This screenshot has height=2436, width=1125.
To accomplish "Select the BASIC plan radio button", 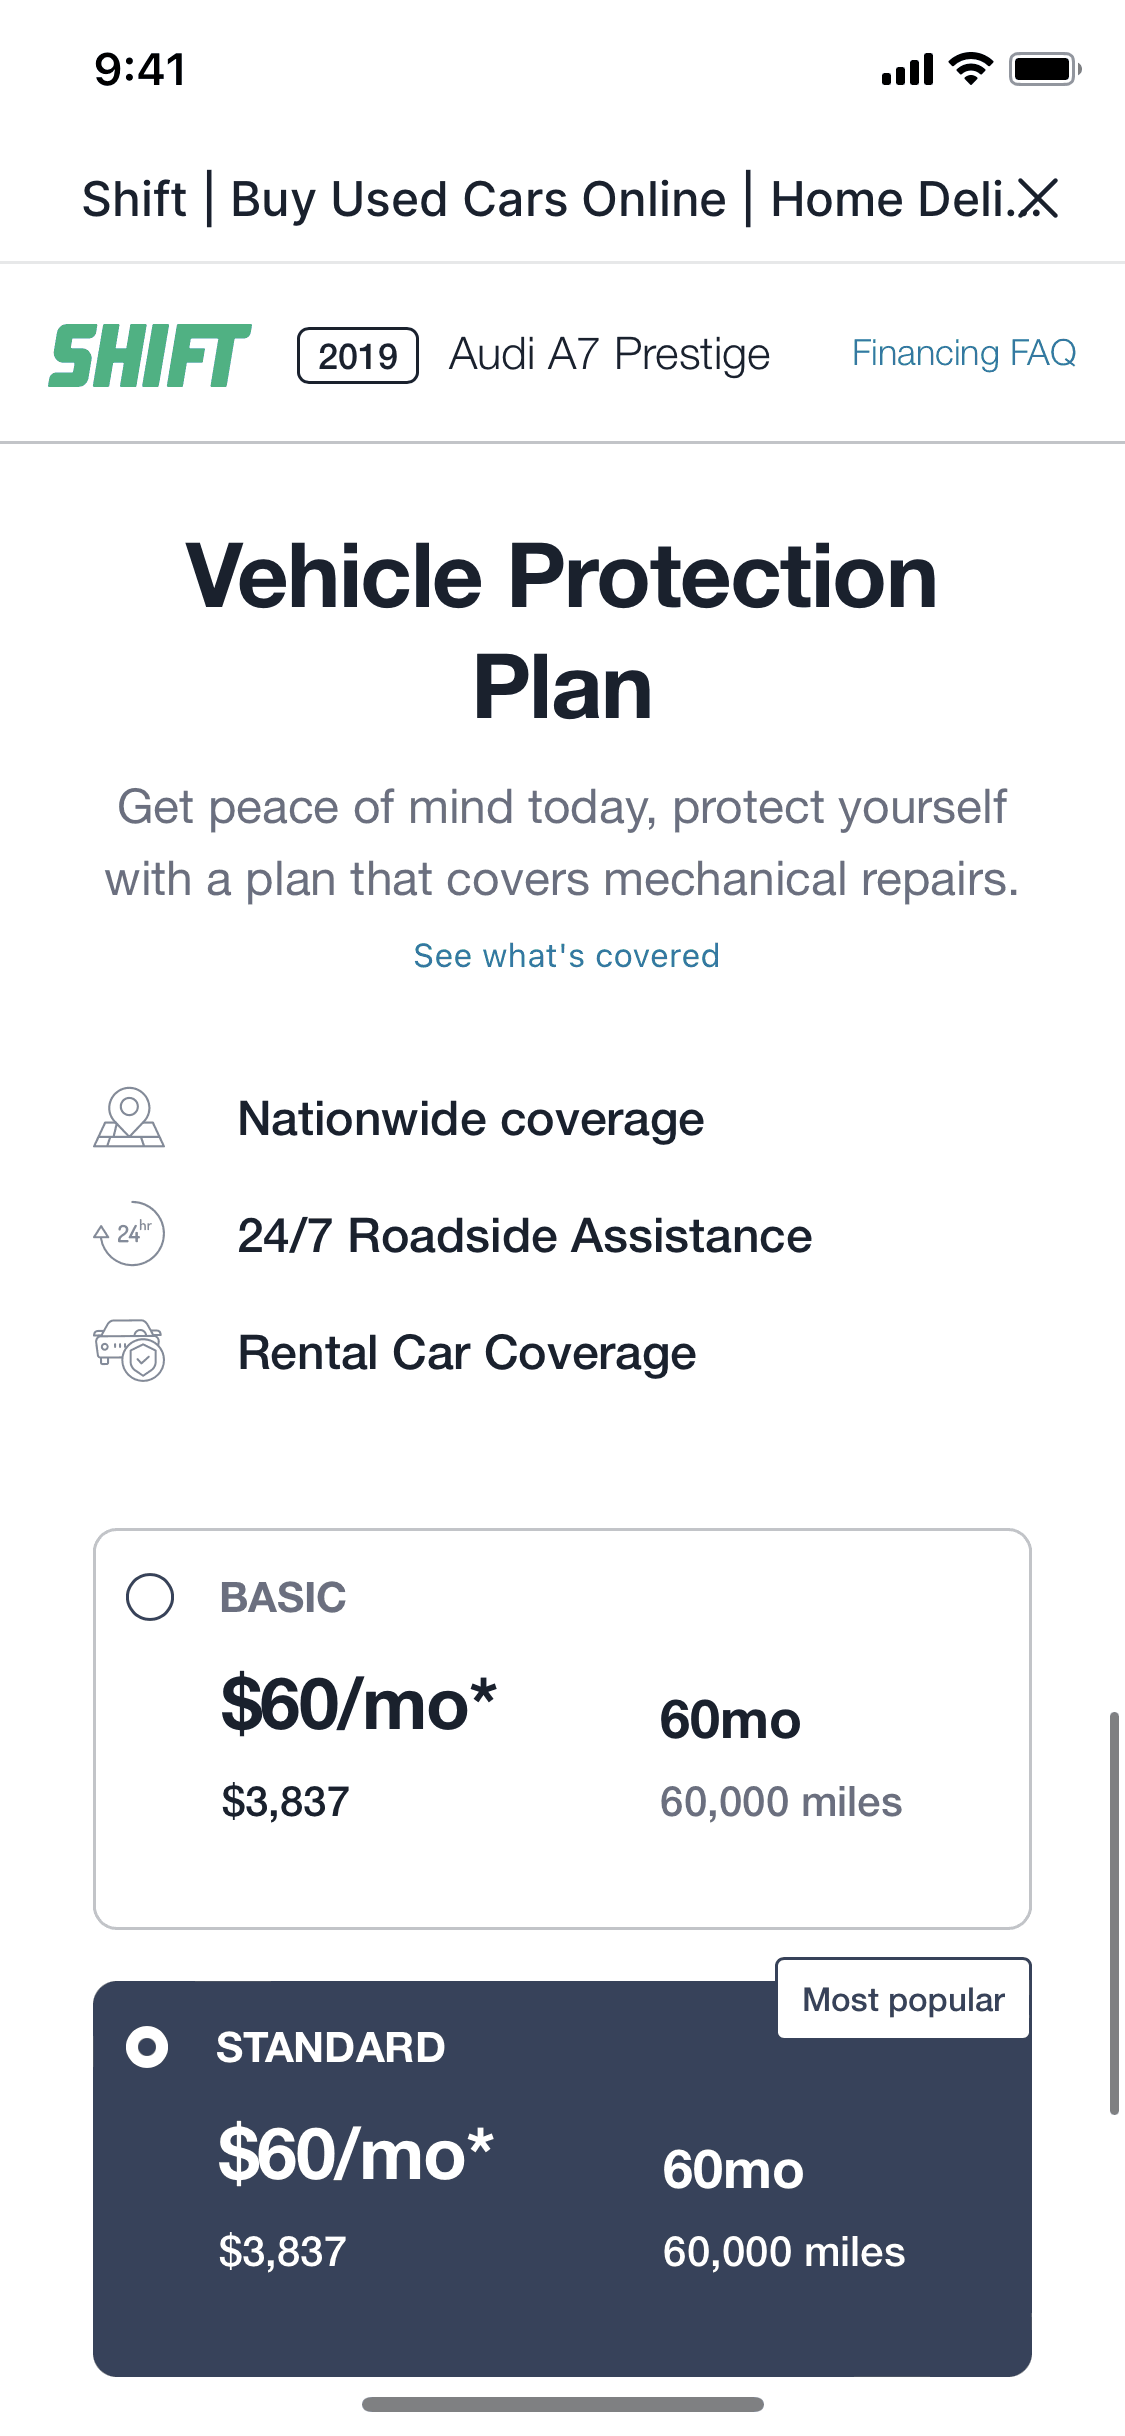I will click(150, 1597).
